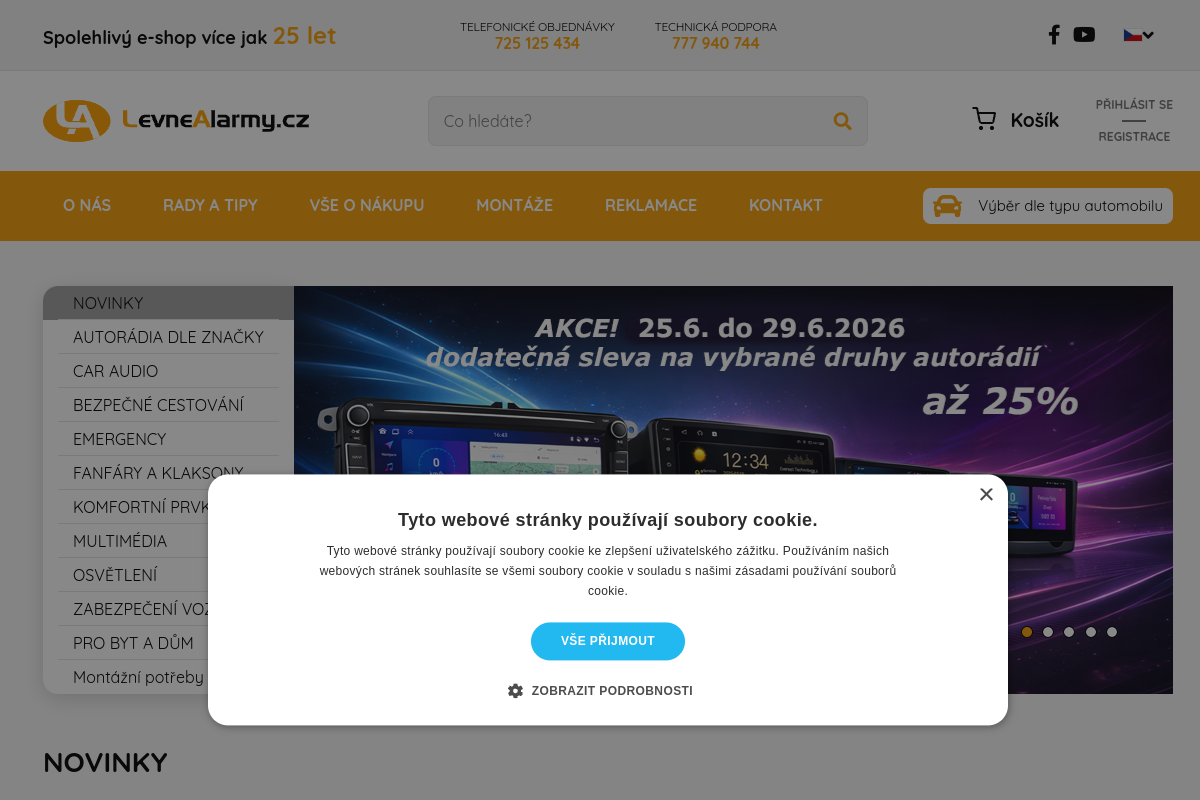Select Autorádia dle značky category
Image resolution: width=1200 pixels, height=800 pixels.
(168, 337)
